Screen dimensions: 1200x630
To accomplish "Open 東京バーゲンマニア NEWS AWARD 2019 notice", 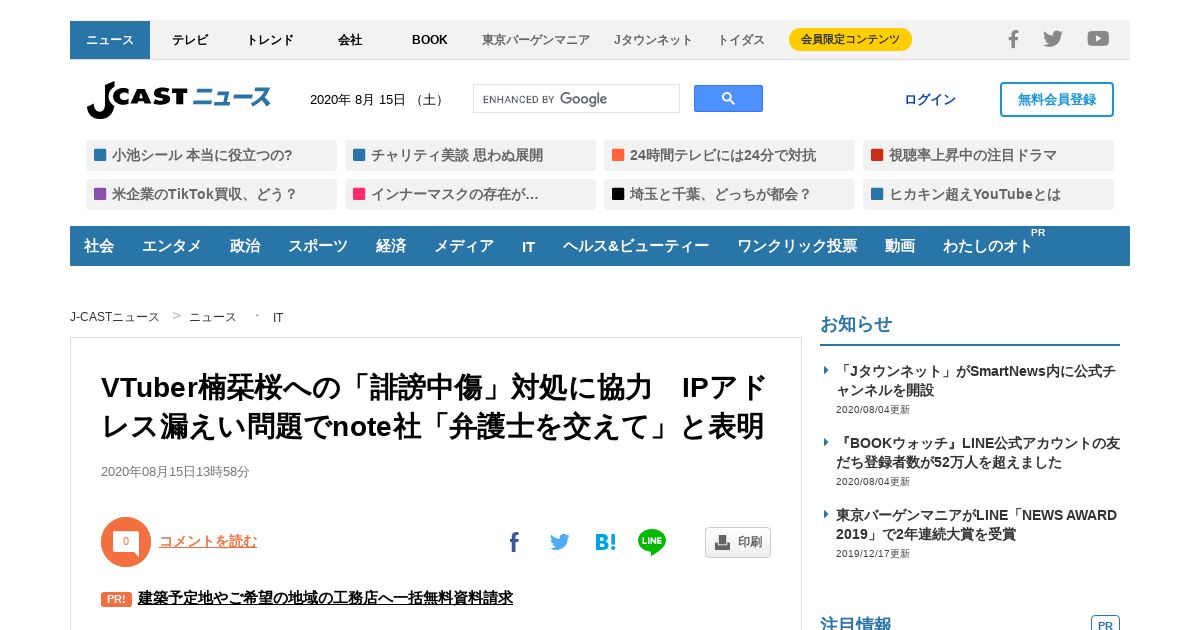I will [x=976, y=524].
